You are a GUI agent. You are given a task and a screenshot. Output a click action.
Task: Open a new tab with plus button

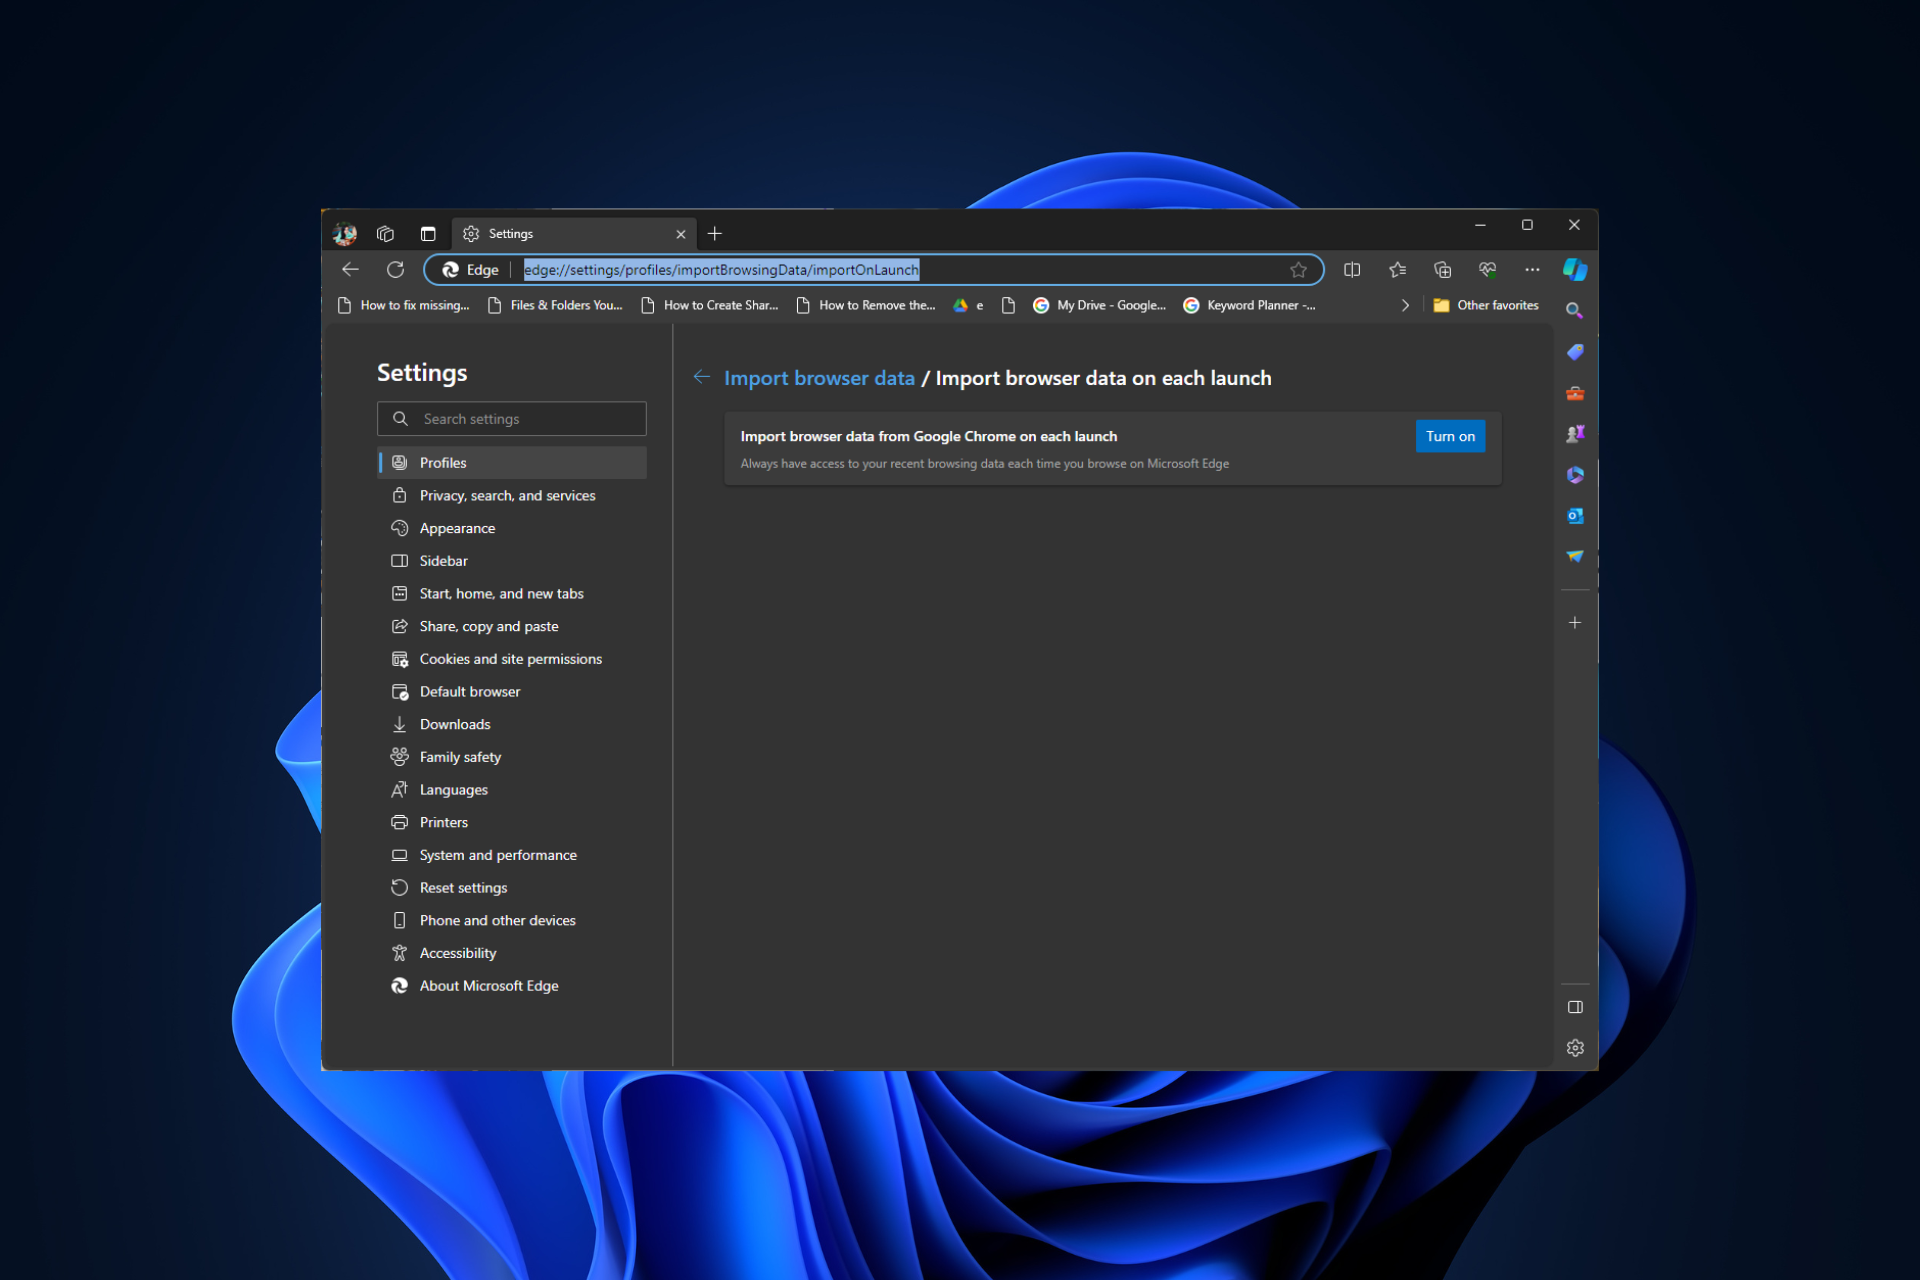pyautogui.click(x=715, y=234)
